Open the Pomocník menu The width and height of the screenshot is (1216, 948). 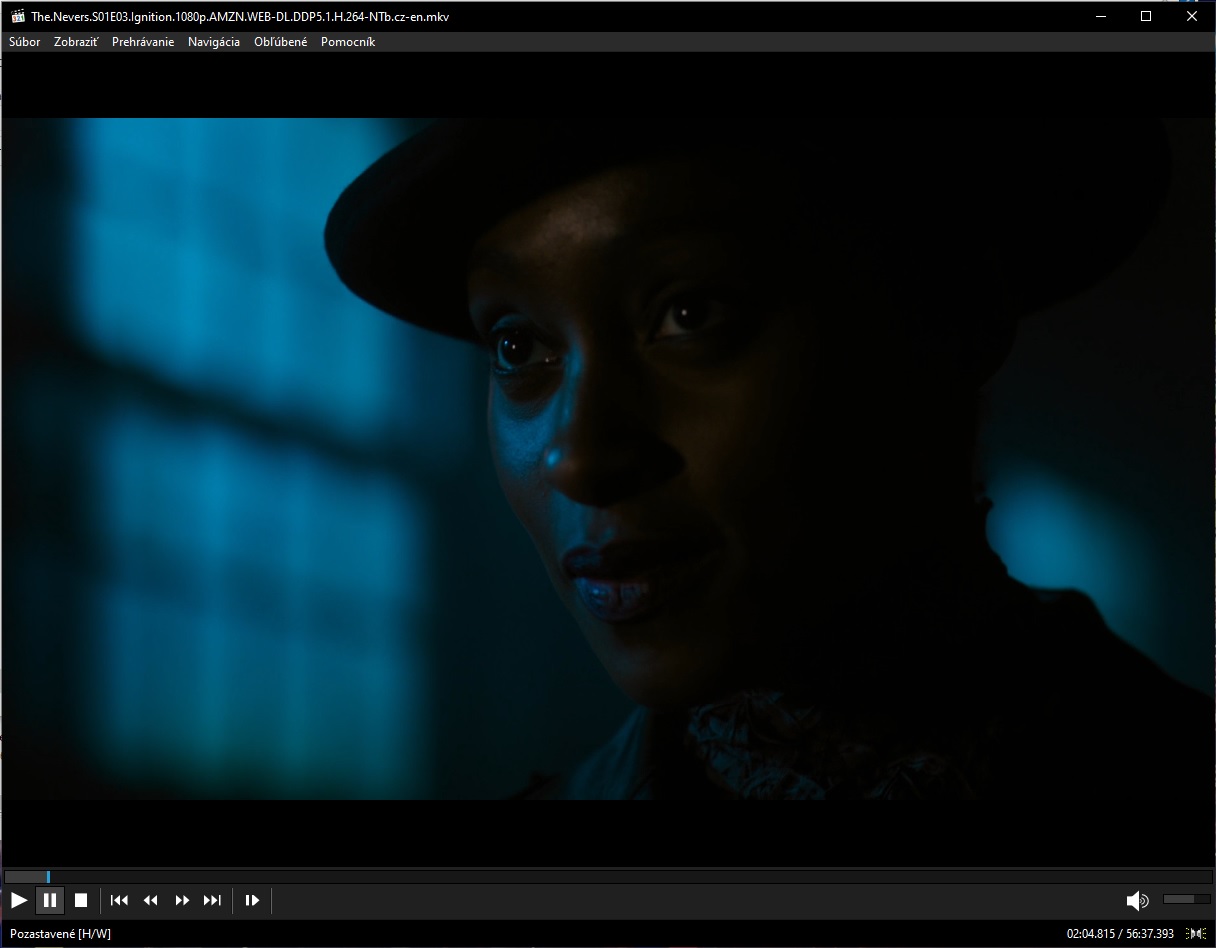(348, 42)
